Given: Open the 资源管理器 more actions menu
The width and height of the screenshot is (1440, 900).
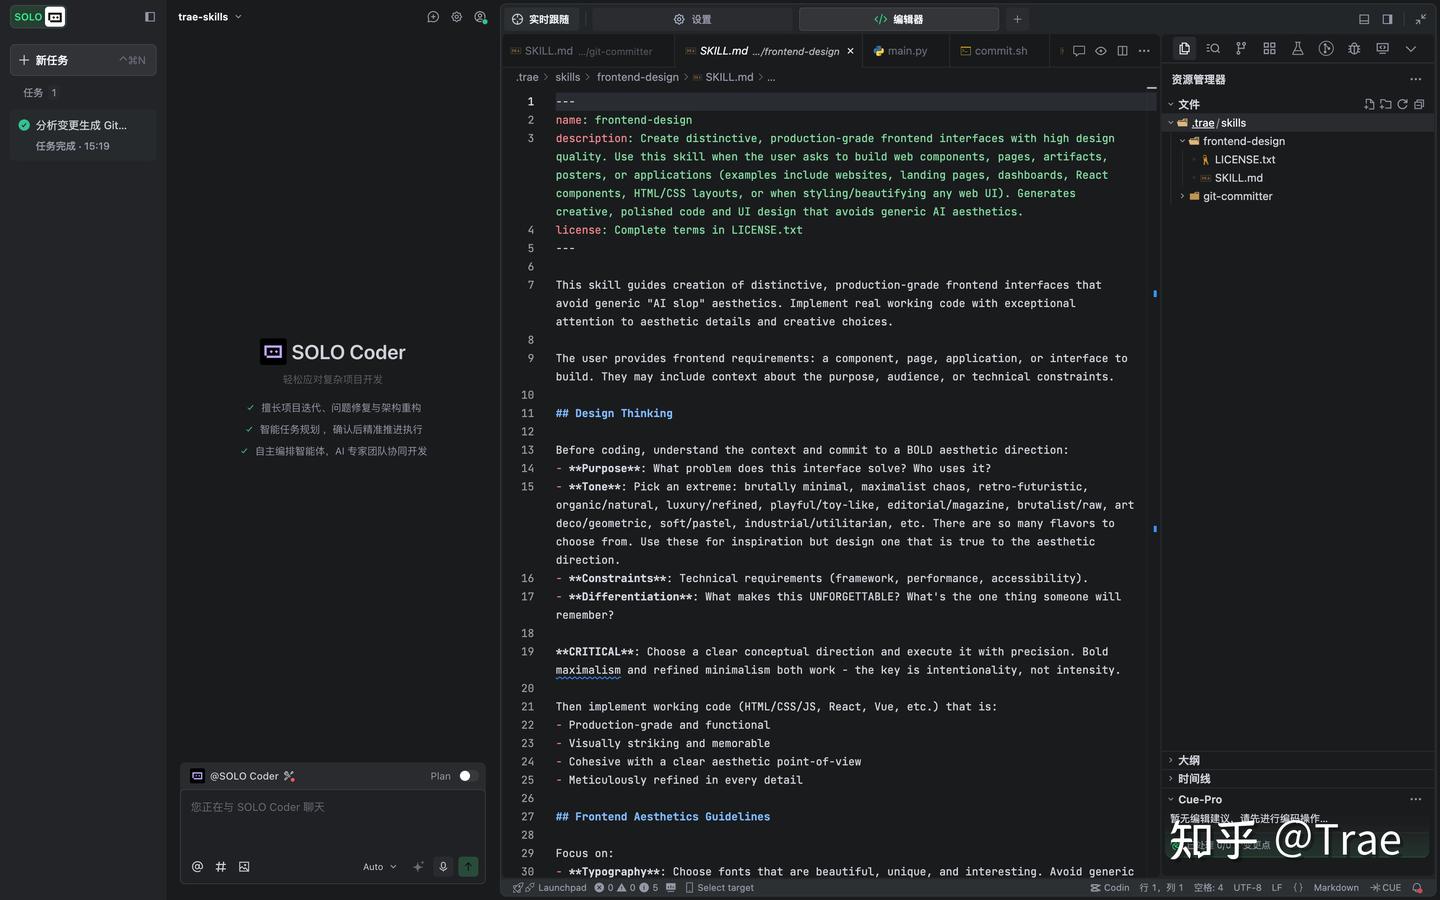Looking at the screenshot, I should pyautogui.click(x=1415, y=79).
